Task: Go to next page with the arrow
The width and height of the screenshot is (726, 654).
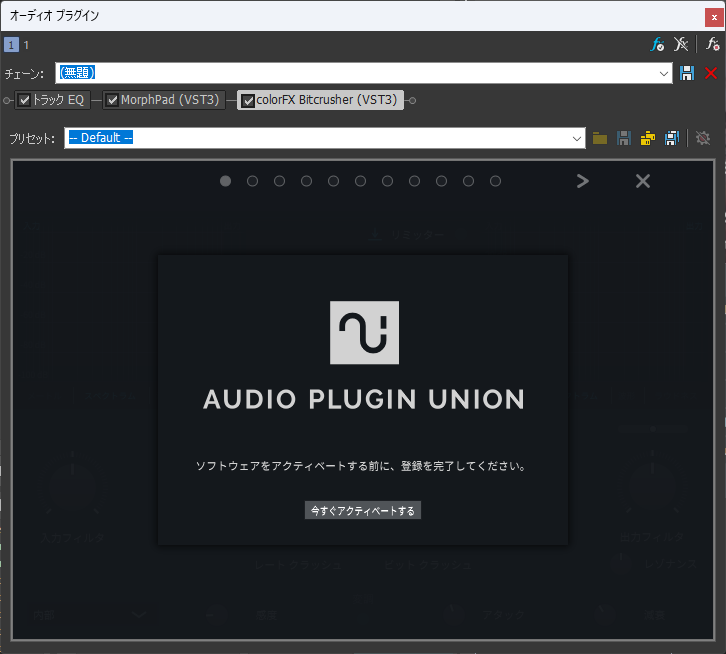Action: pyautogui.click(x=583, y=181)
